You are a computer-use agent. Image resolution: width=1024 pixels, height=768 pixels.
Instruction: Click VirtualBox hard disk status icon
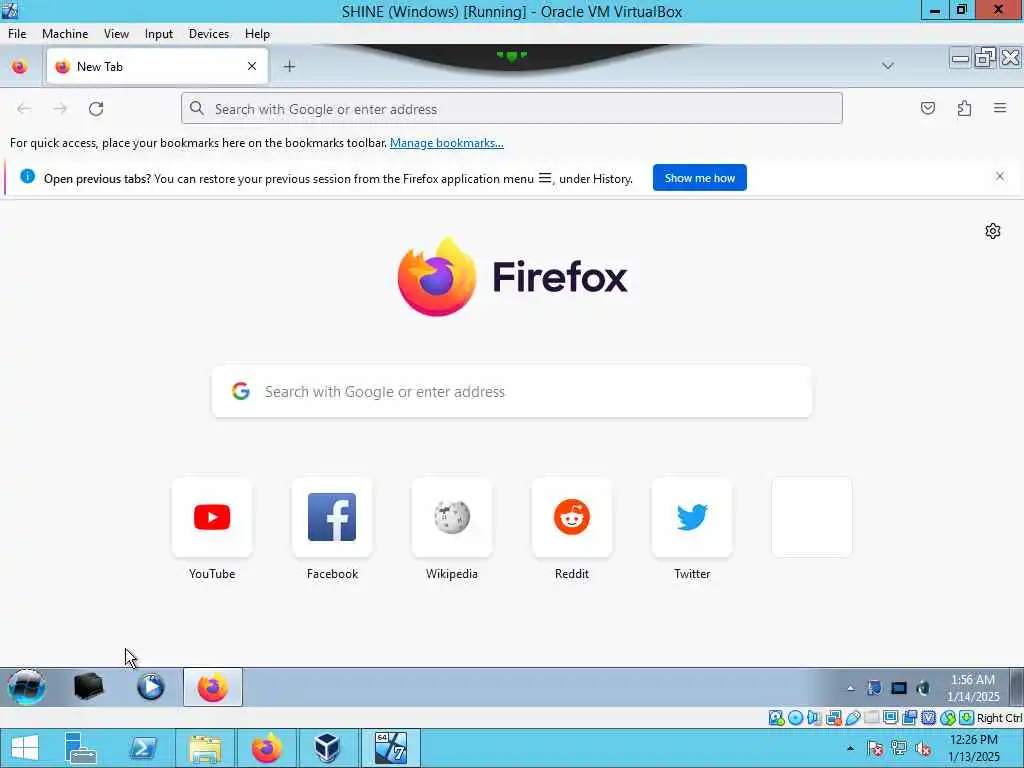776,718
